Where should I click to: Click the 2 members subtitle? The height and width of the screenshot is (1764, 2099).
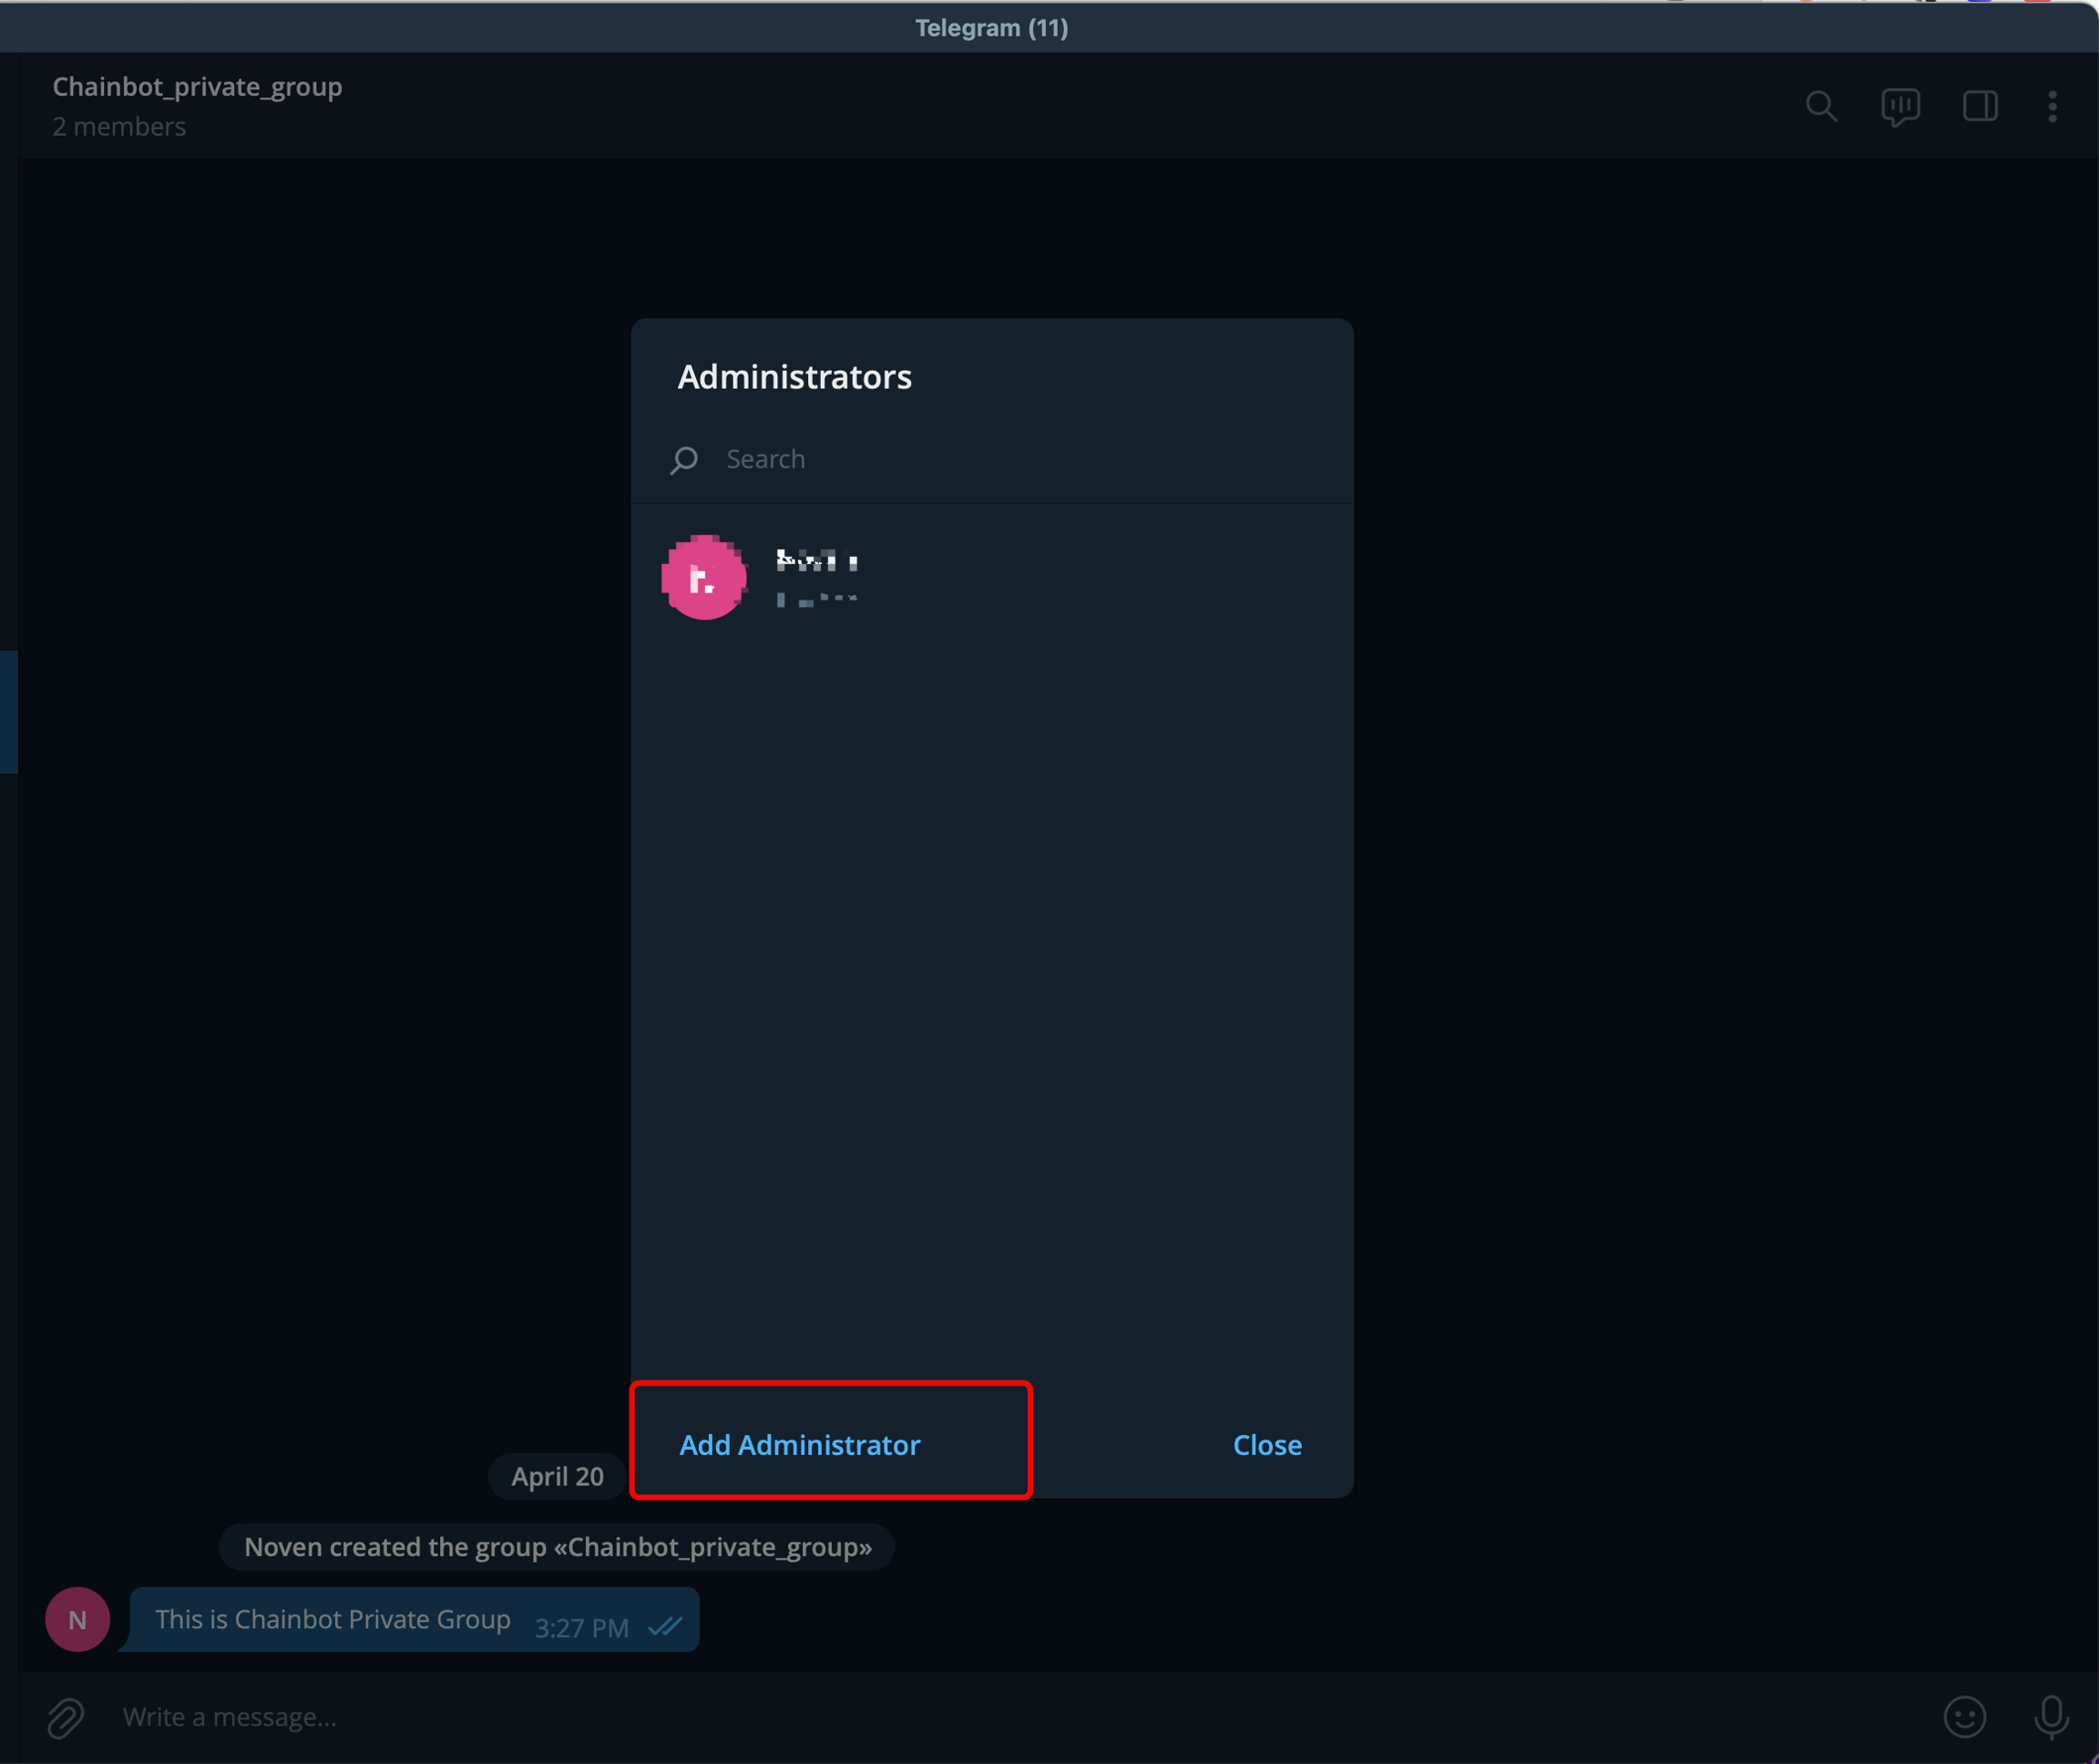click(119, 127)
